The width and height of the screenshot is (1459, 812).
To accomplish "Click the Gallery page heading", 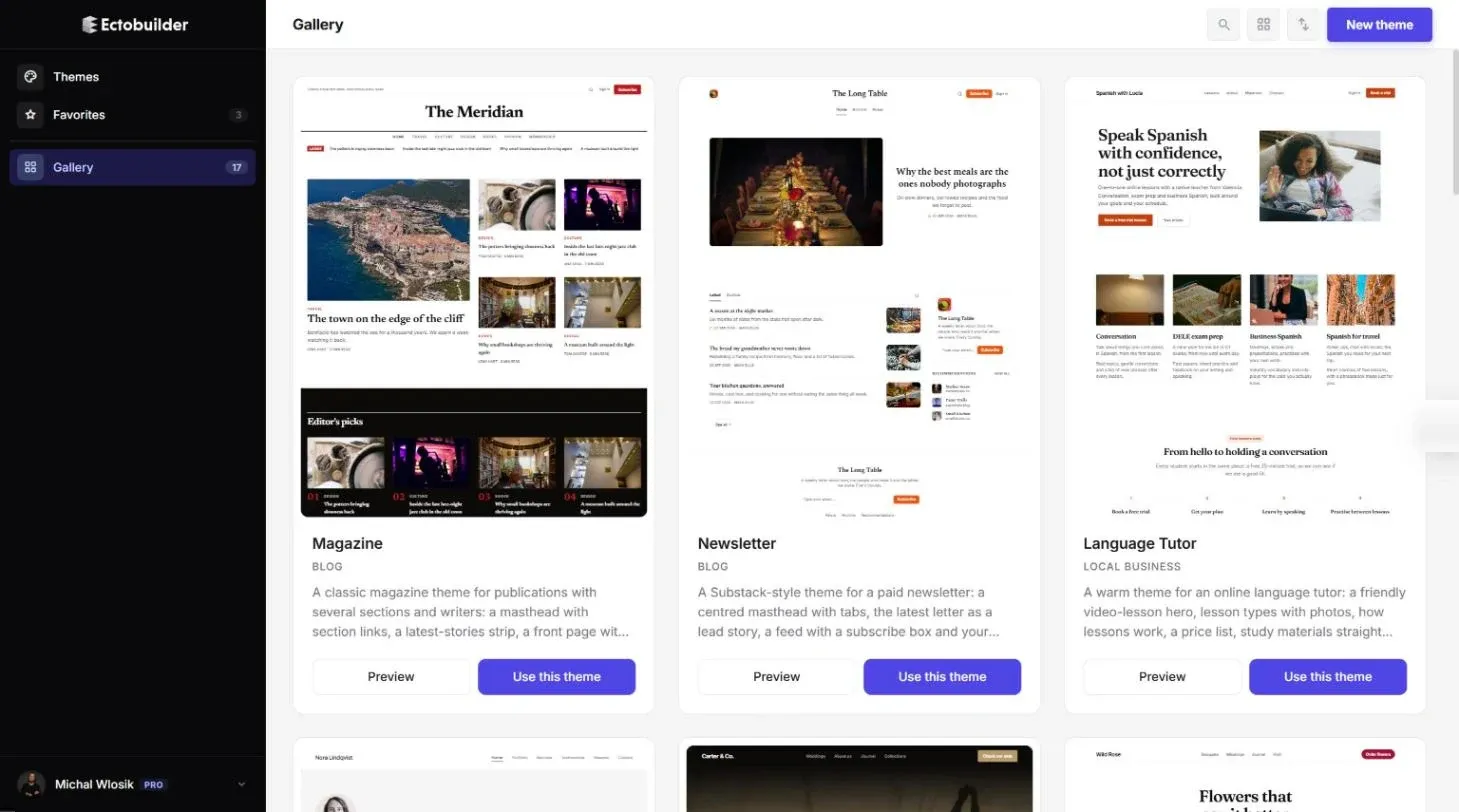I will (318, 25).
